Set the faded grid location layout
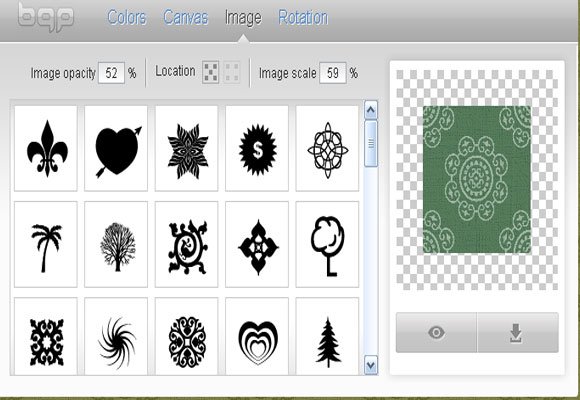The image size is (580, 400). click(232, 72)
